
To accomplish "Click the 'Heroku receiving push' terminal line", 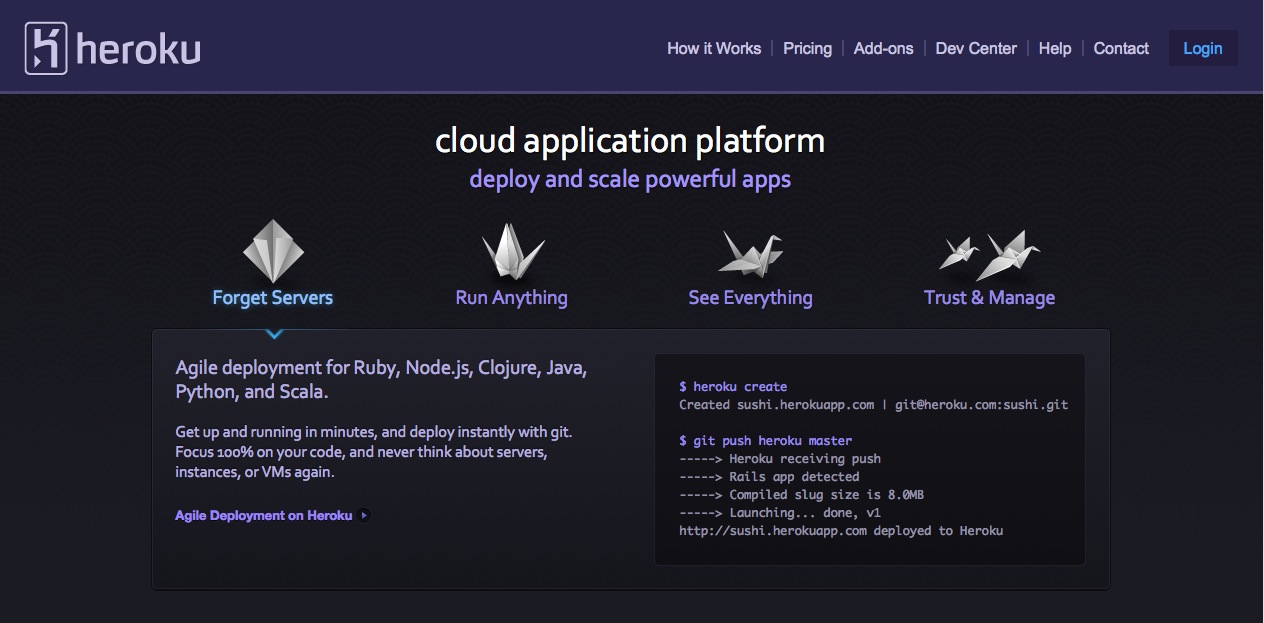I will point(780,459).
